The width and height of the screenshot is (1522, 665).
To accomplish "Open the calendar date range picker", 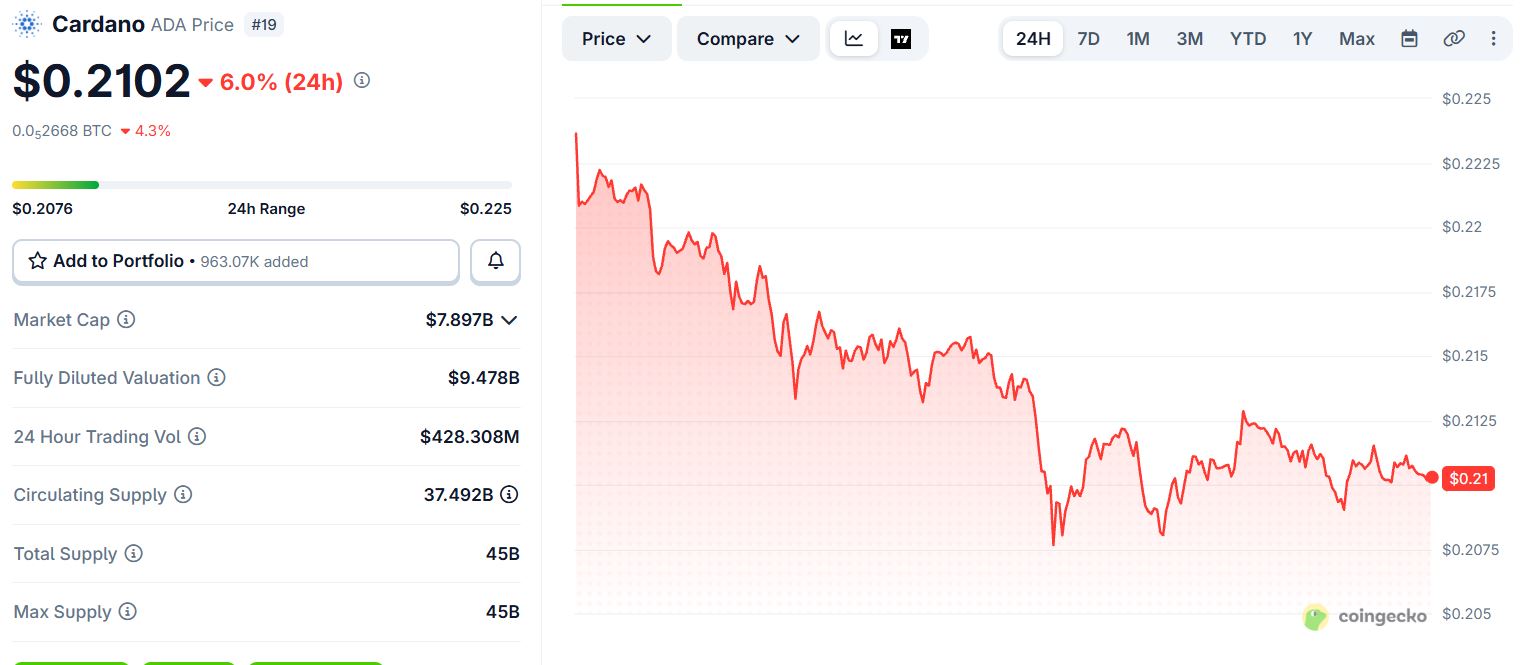I will pos(1409,39).
